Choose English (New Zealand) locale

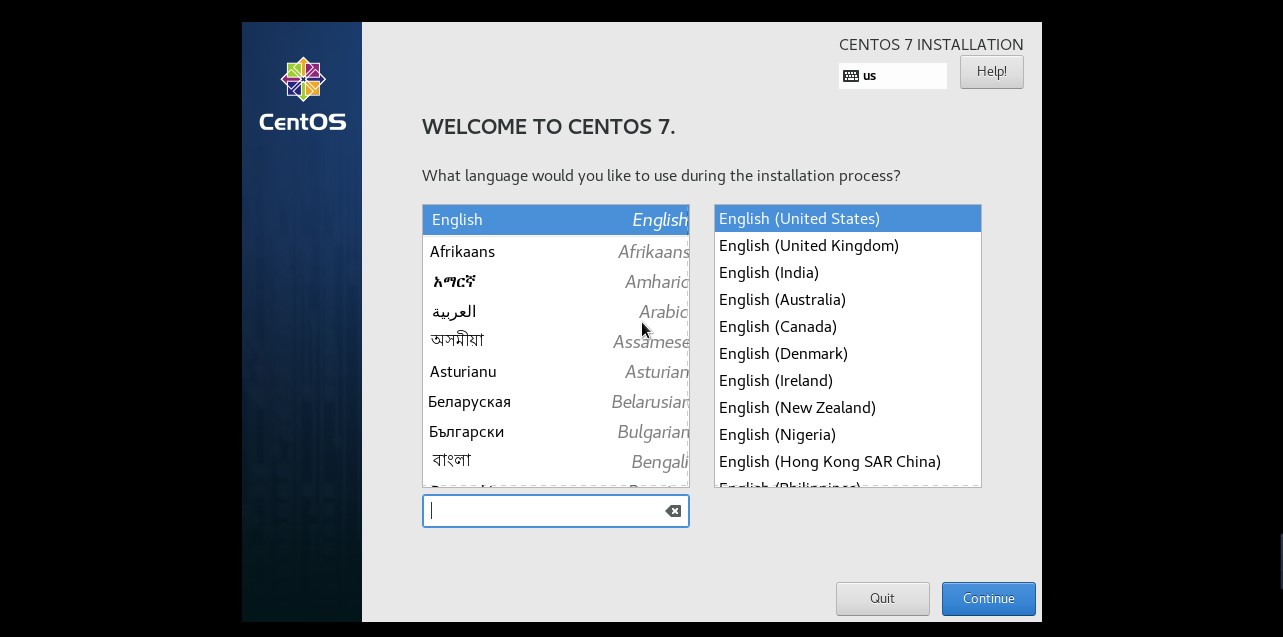847,407
